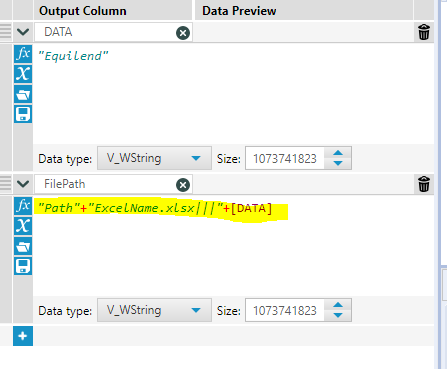
Task: Open columns and constants for DATA expression
Action: tap(23, 74)
